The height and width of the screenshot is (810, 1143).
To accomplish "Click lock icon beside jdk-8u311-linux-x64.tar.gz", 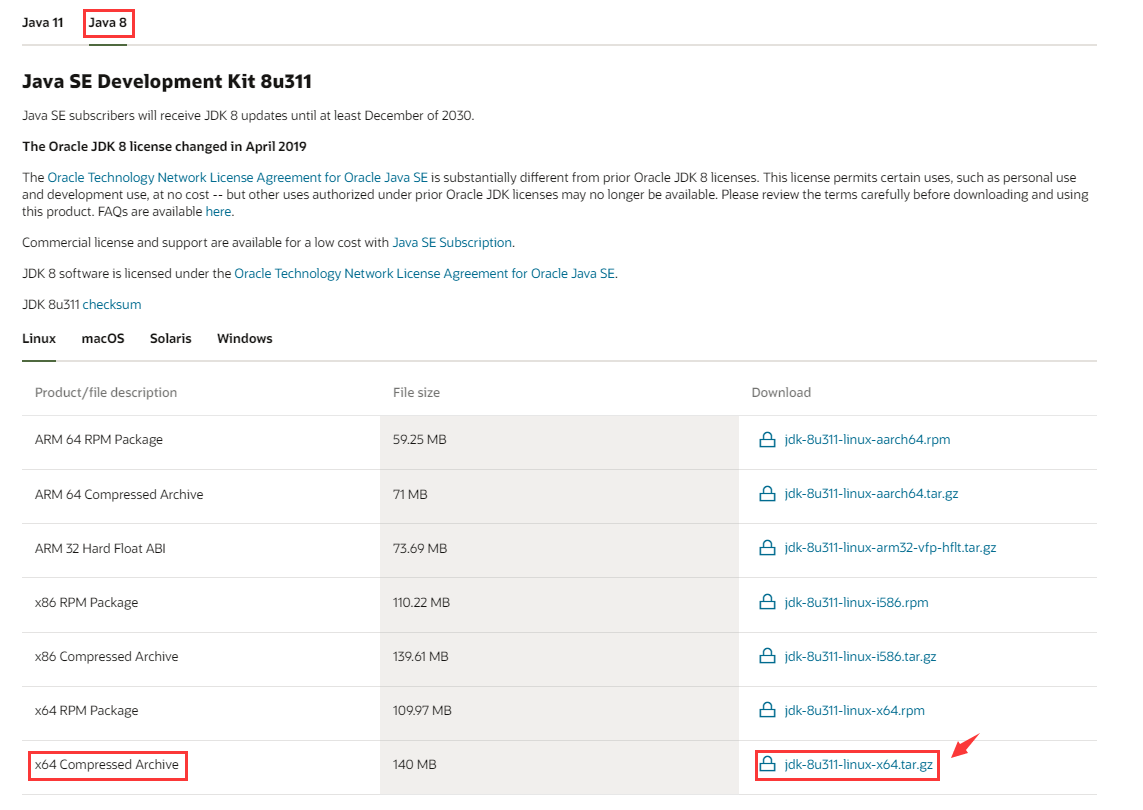I will pyautogui.click(x=767, y=764).
